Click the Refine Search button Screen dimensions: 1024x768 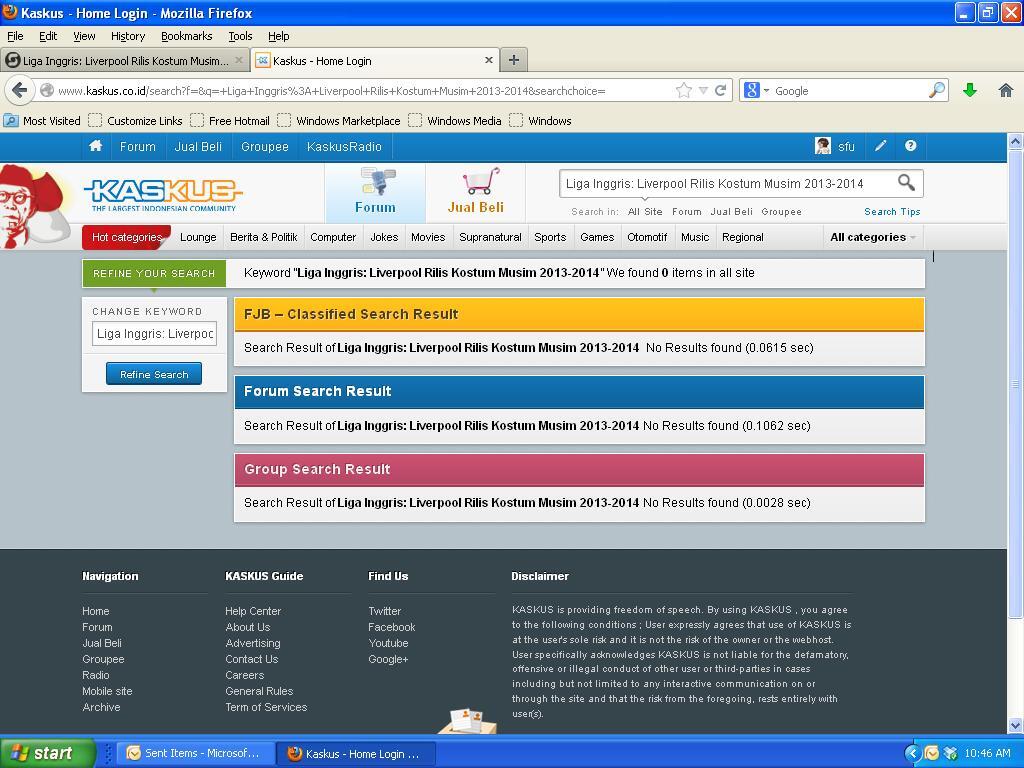(154, 374)
